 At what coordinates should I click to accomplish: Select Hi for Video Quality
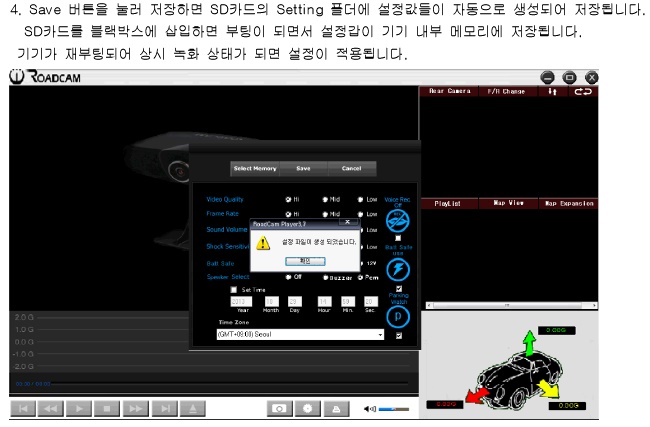click(288, 199)
